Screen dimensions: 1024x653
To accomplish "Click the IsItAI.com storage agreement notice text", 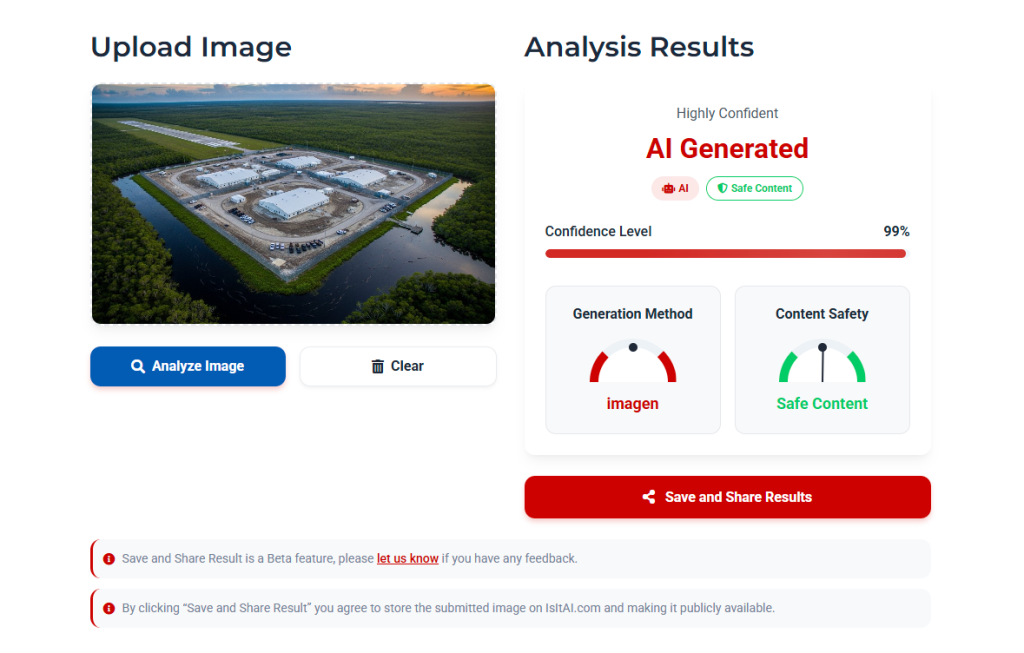I will 448,608.
